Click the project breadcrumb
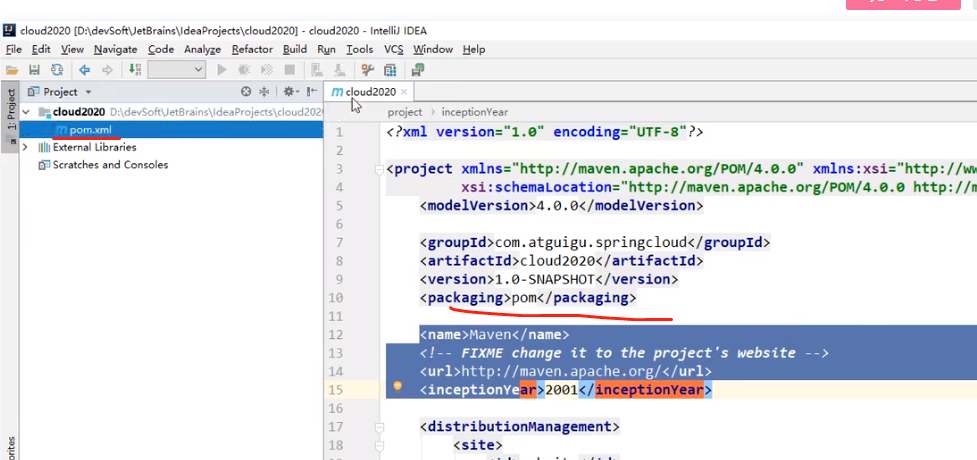 tap(404, 112)
